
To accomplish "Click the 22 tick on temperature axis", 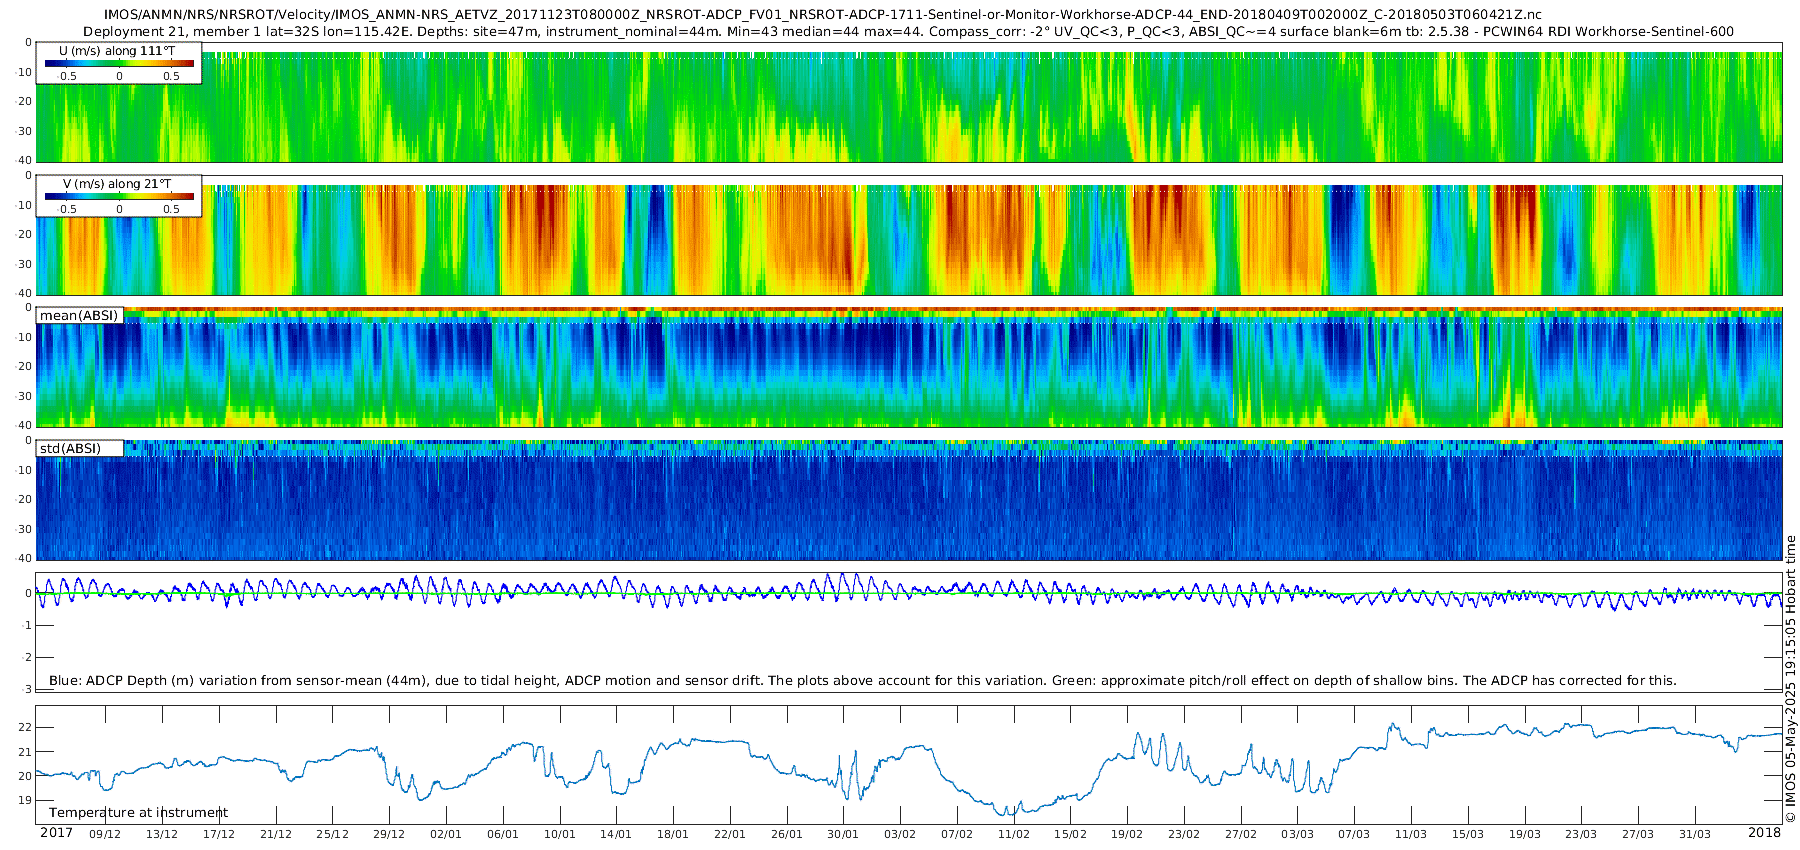I will 26,727.
